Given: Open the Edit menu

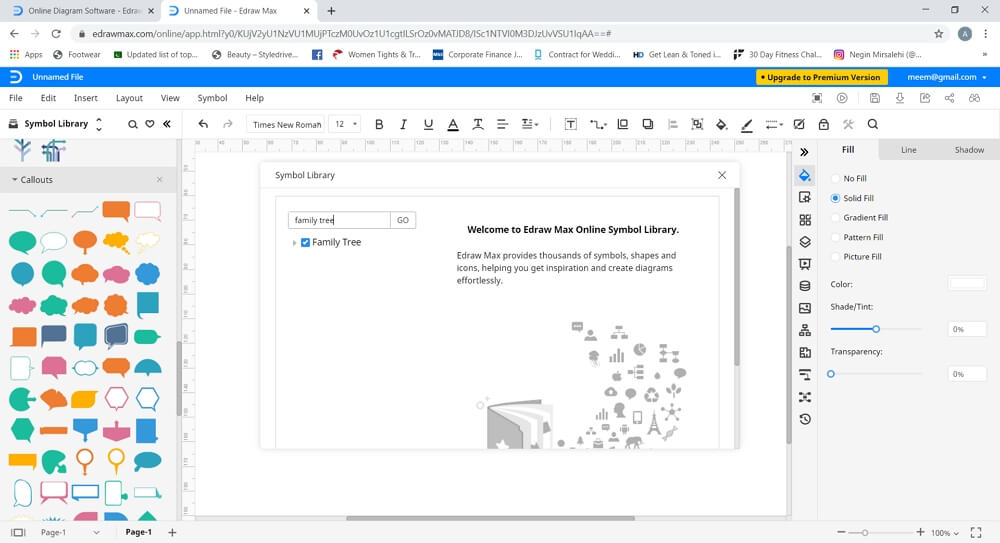Looking at the screenshot, I should (48, 98).
